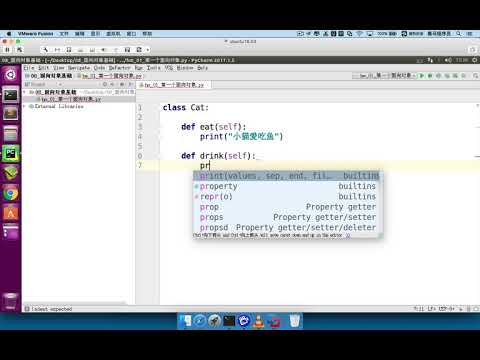Viewport: 480px width, 360px height.
Task: Open Search Everywhere magnifier in PyCharm toolbar
Action: point(475,76)
